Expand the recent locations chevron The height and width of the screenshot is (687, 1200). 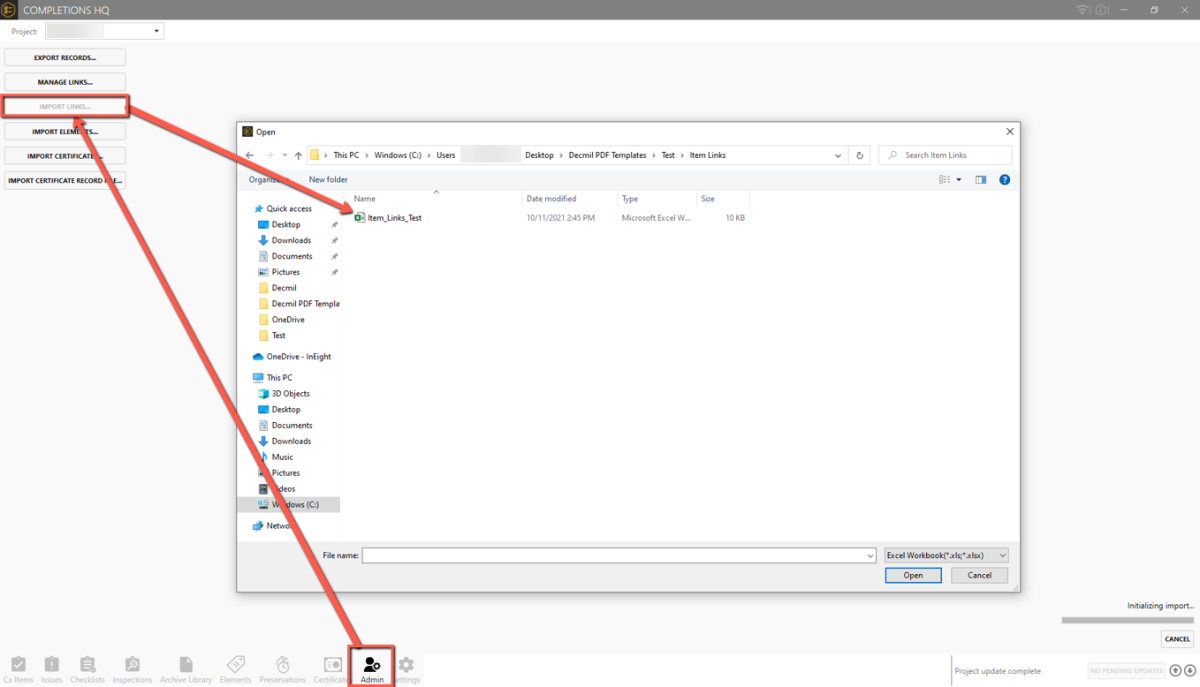pos(285,156)
